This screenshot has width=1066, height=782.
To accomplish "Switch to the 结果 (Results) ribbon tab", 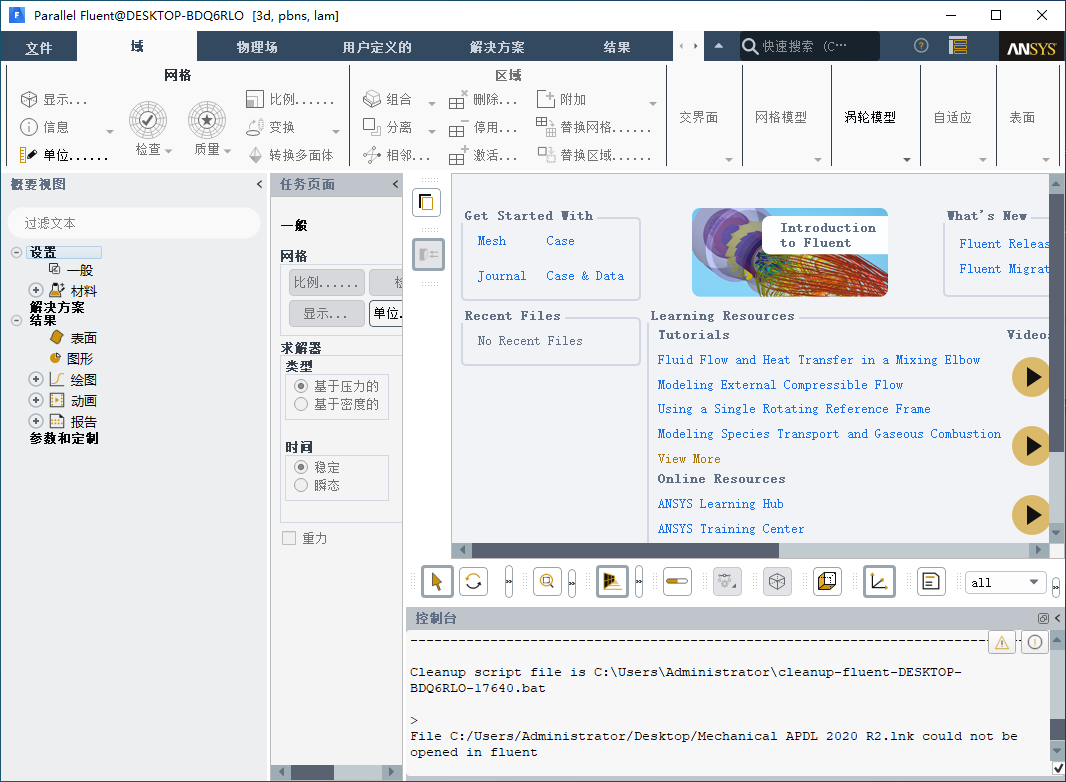I will (x=617, y=47).
